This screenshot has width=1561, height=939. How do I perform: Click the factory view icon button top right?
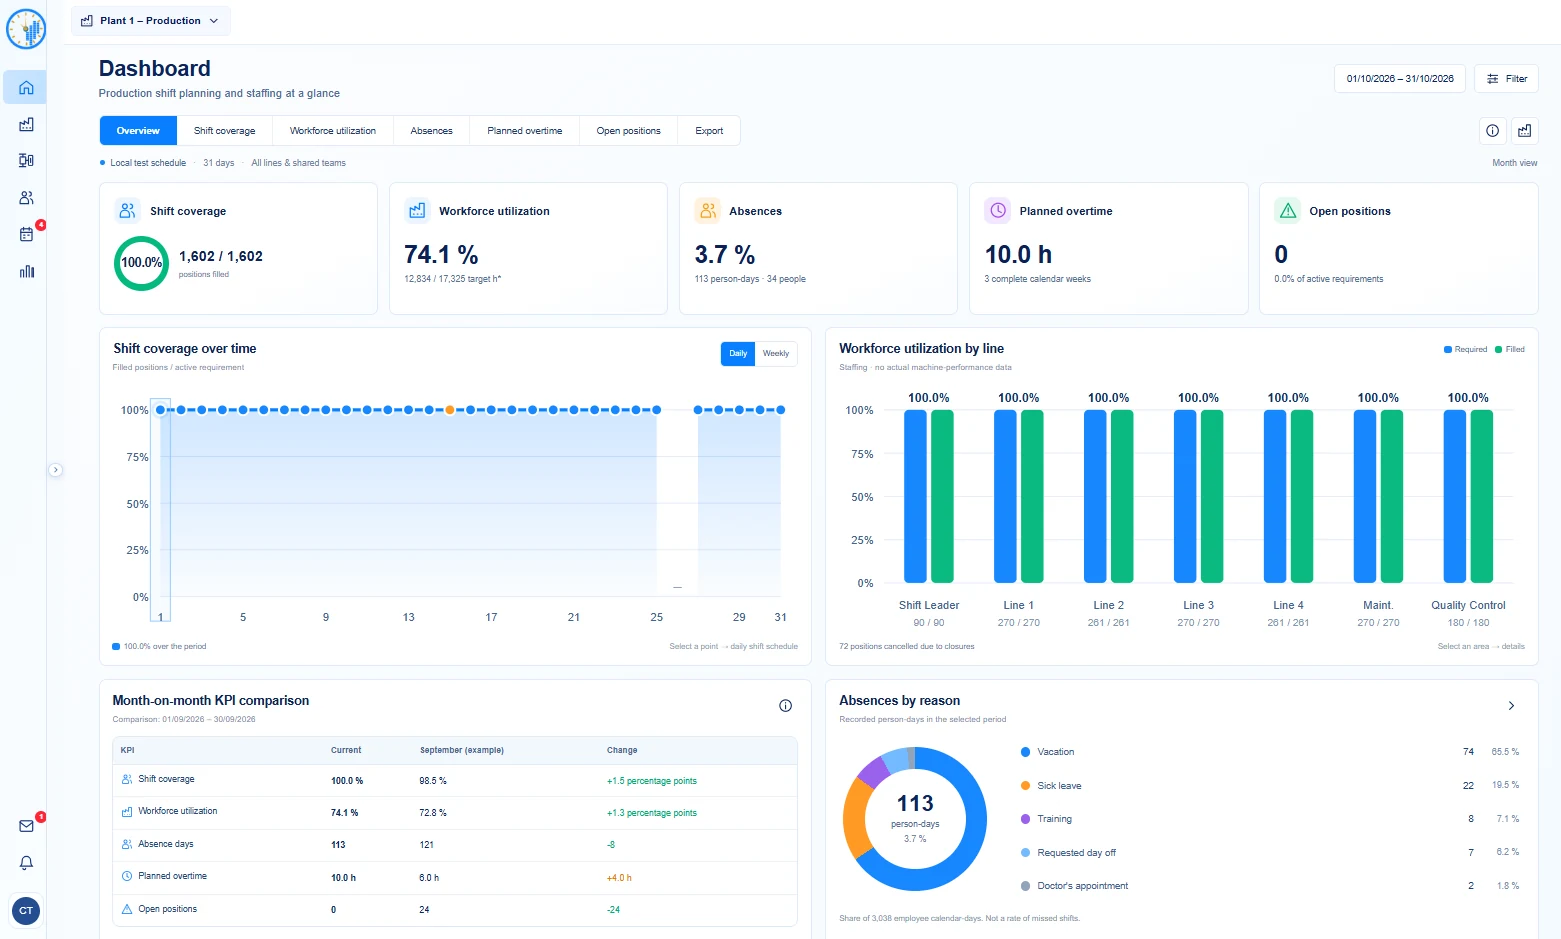coord(1524,131)
